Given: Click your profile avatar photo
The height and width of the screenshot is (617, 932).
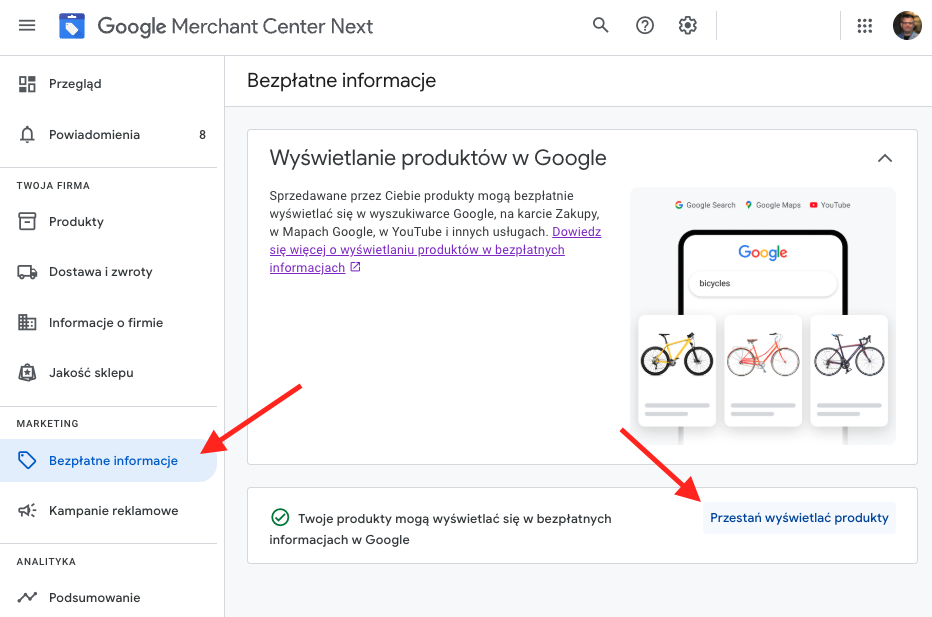Looking at the screenshot, I should tap(907, 25).
